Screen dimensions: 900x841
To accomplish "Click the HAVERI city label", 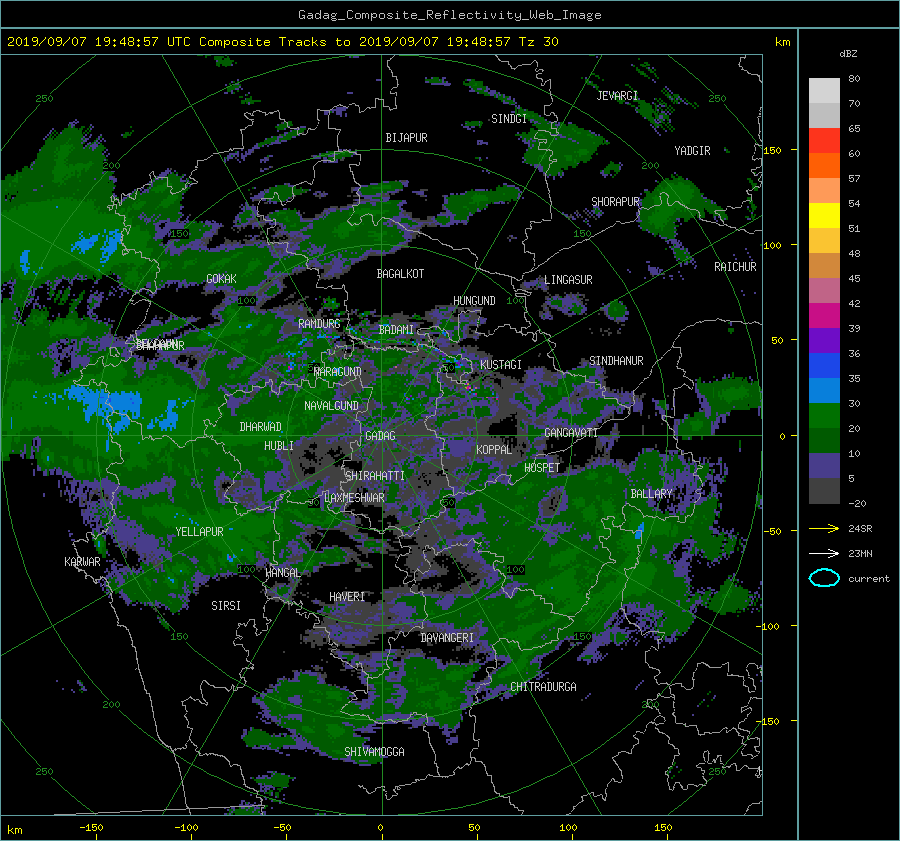I will click(347, 597).
